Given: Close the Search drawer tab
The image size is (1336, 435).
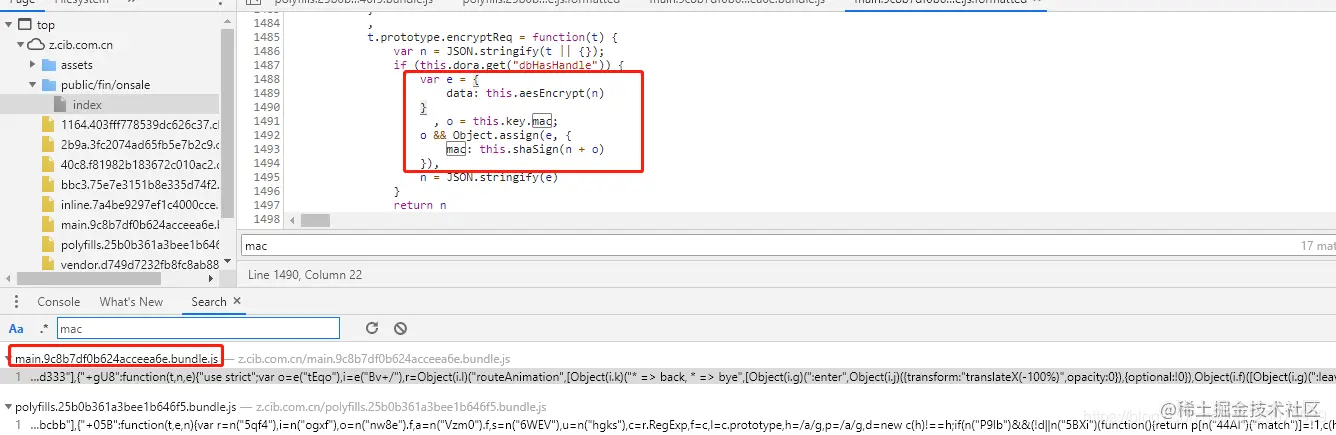Looking at the screenshot, I should tap(237, 301).
